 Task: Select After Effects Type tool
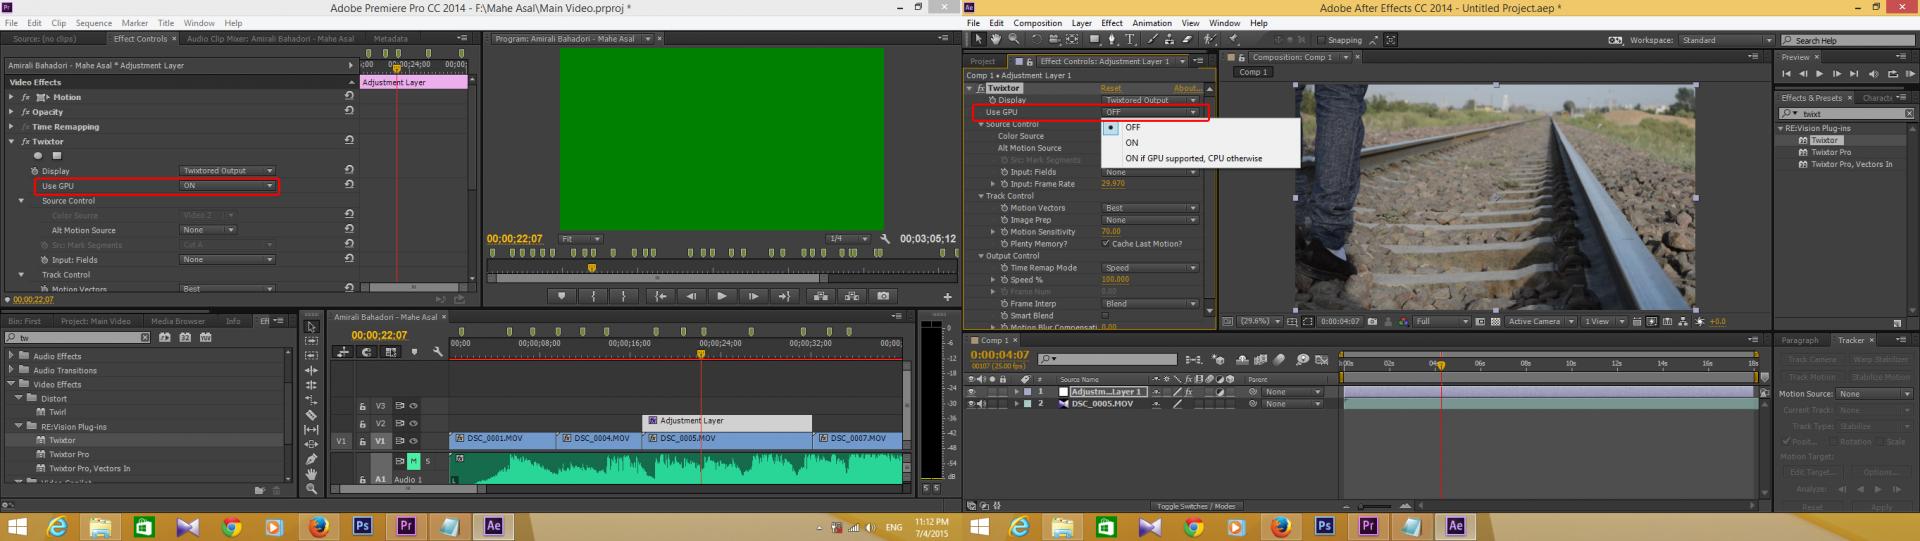[1130, 40]
